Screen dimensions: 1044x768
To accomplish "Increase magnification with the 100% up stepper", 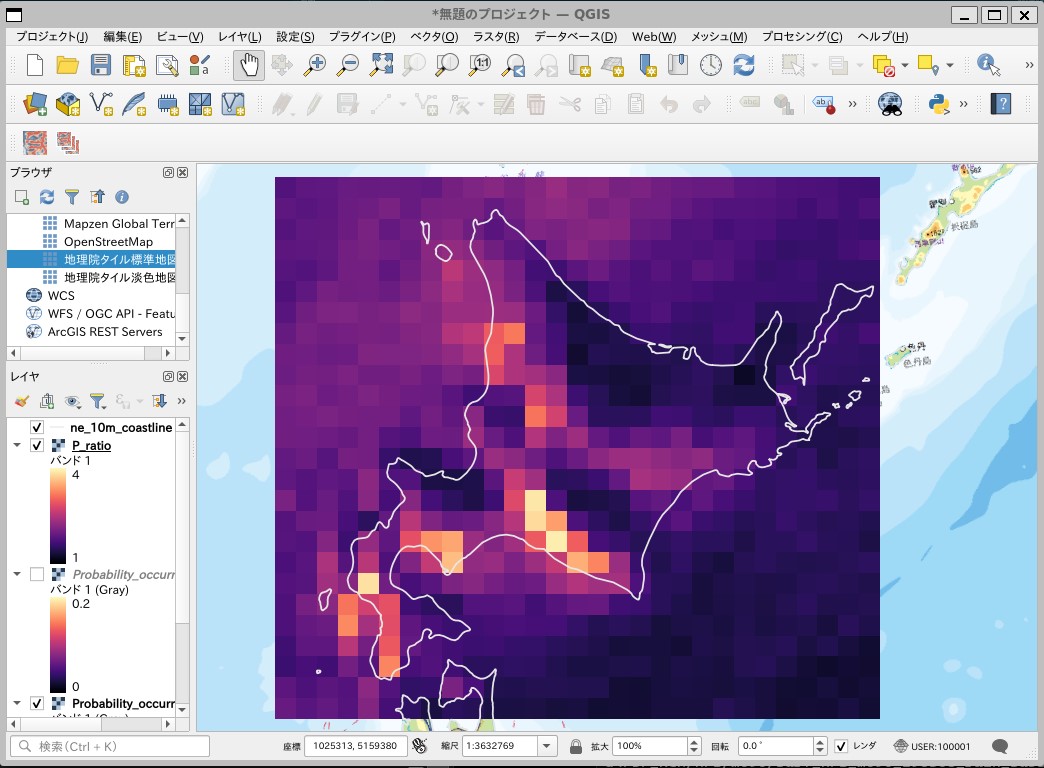I will coord(694,741).
